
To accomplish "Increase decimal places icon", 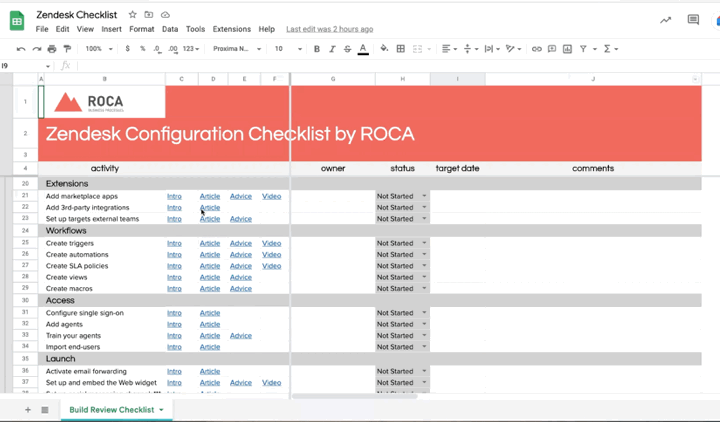I will click(x=173, y=49).
